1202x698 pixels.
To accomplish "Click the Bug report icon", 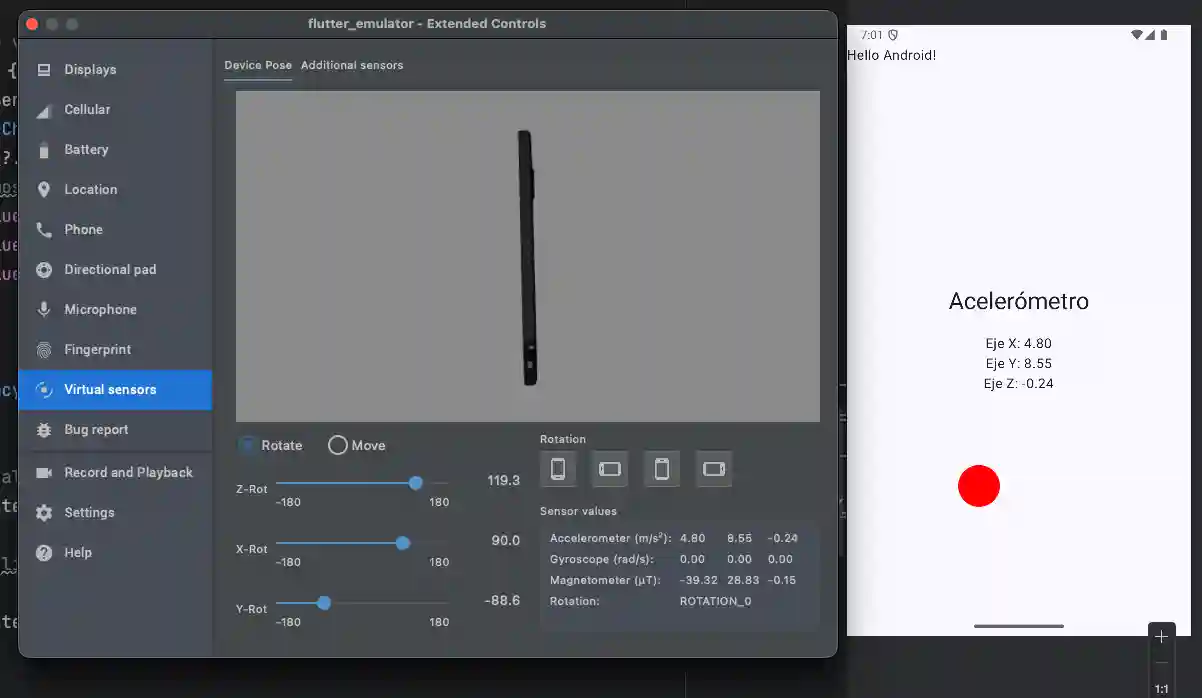I will tap(44, 430).
